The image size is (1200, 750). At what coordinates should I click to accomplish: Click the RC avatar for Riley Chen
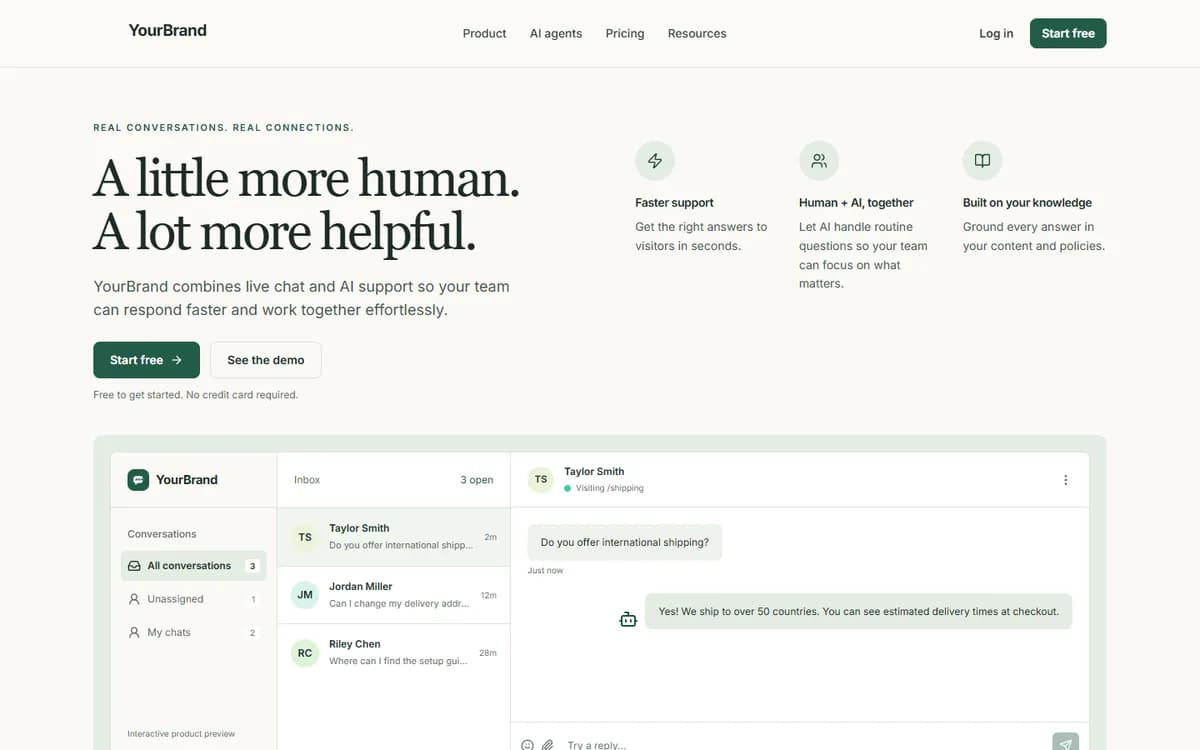pyautogui.click(x=305, y=653)
